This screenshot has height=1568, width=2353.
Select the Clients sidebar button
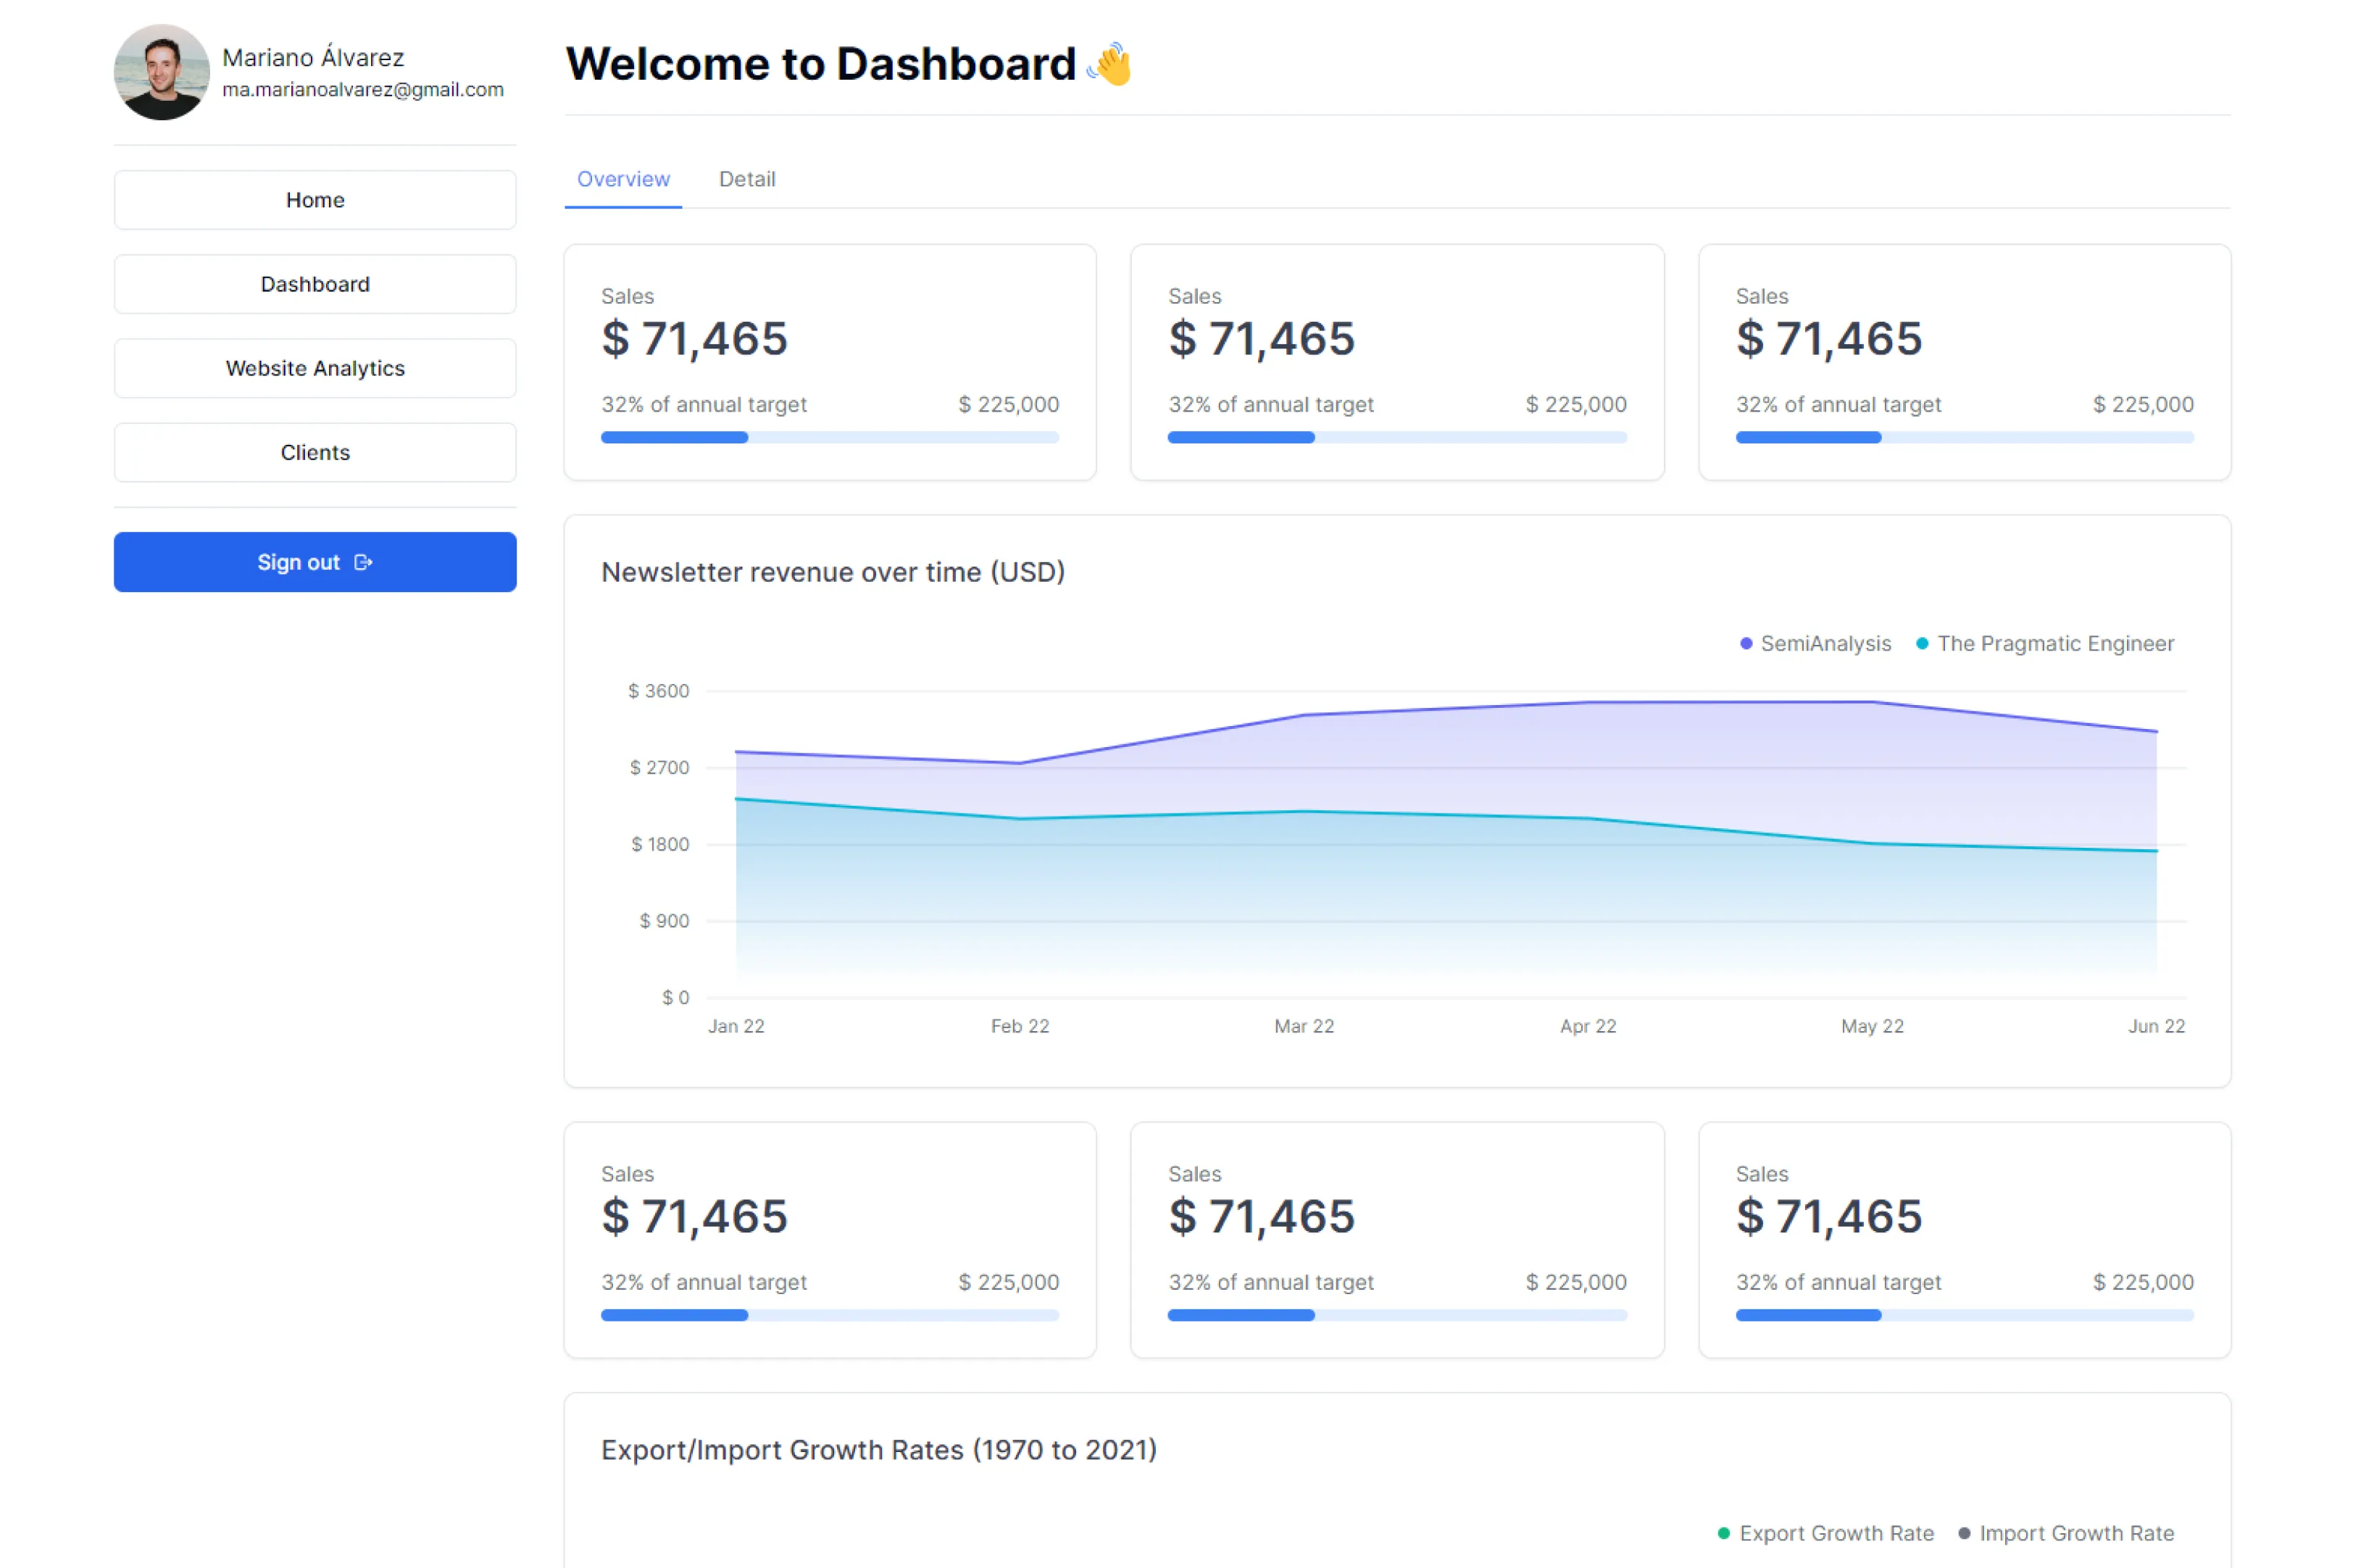(x=315, y=452)
